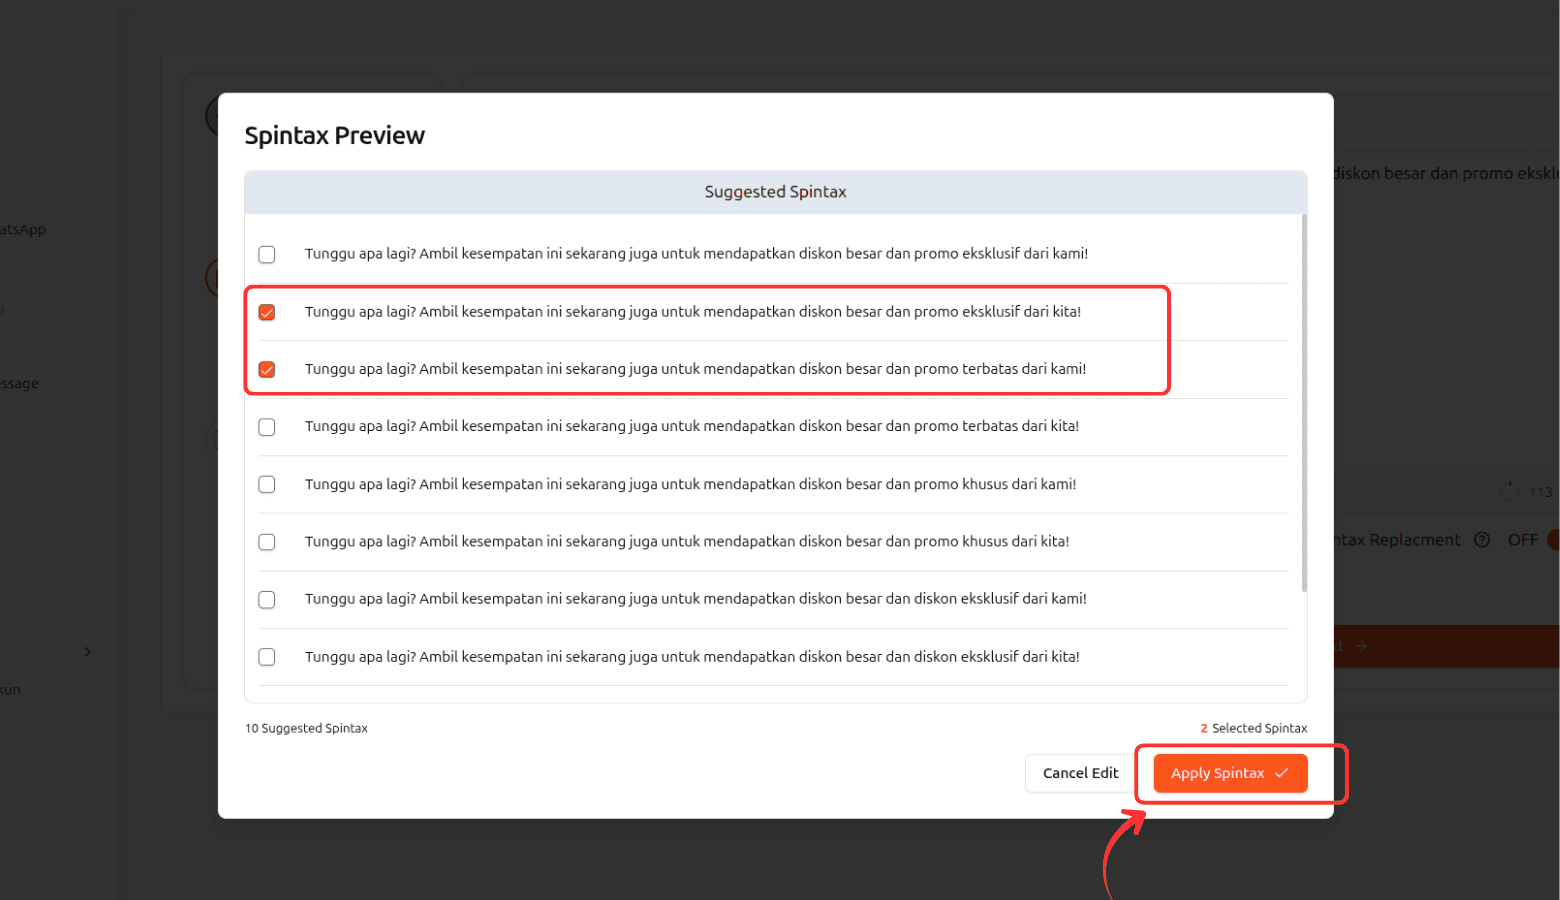
Task: Uncheck the 'promo eksklusif dari kita' suggestion
Action: click(267, 312)
